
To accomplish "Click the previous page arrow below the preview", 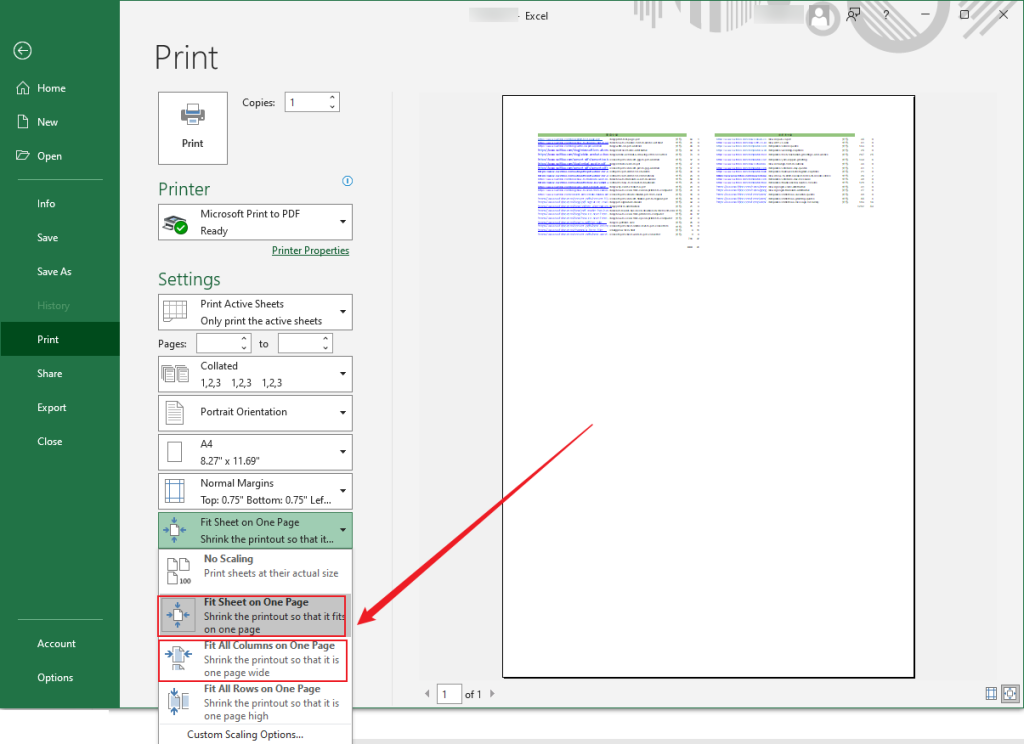I will pyautogui.click(x=426, y=693).
